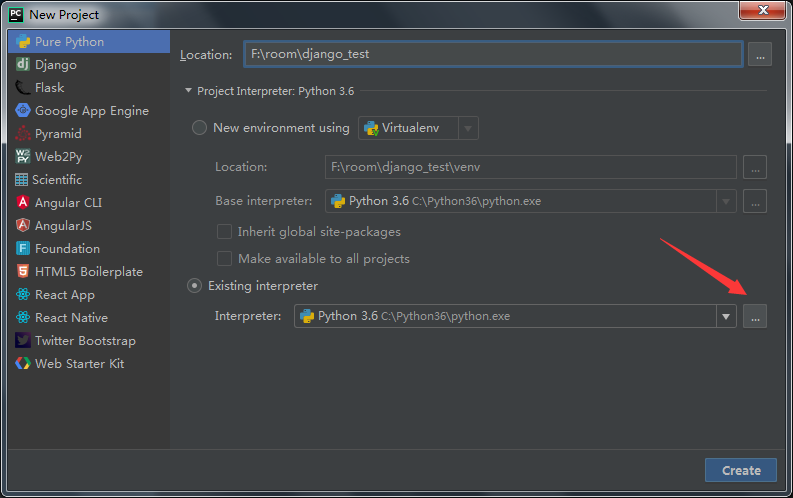
Task: Toggle Make available to all projects checkbox
Action: point(224,258)
